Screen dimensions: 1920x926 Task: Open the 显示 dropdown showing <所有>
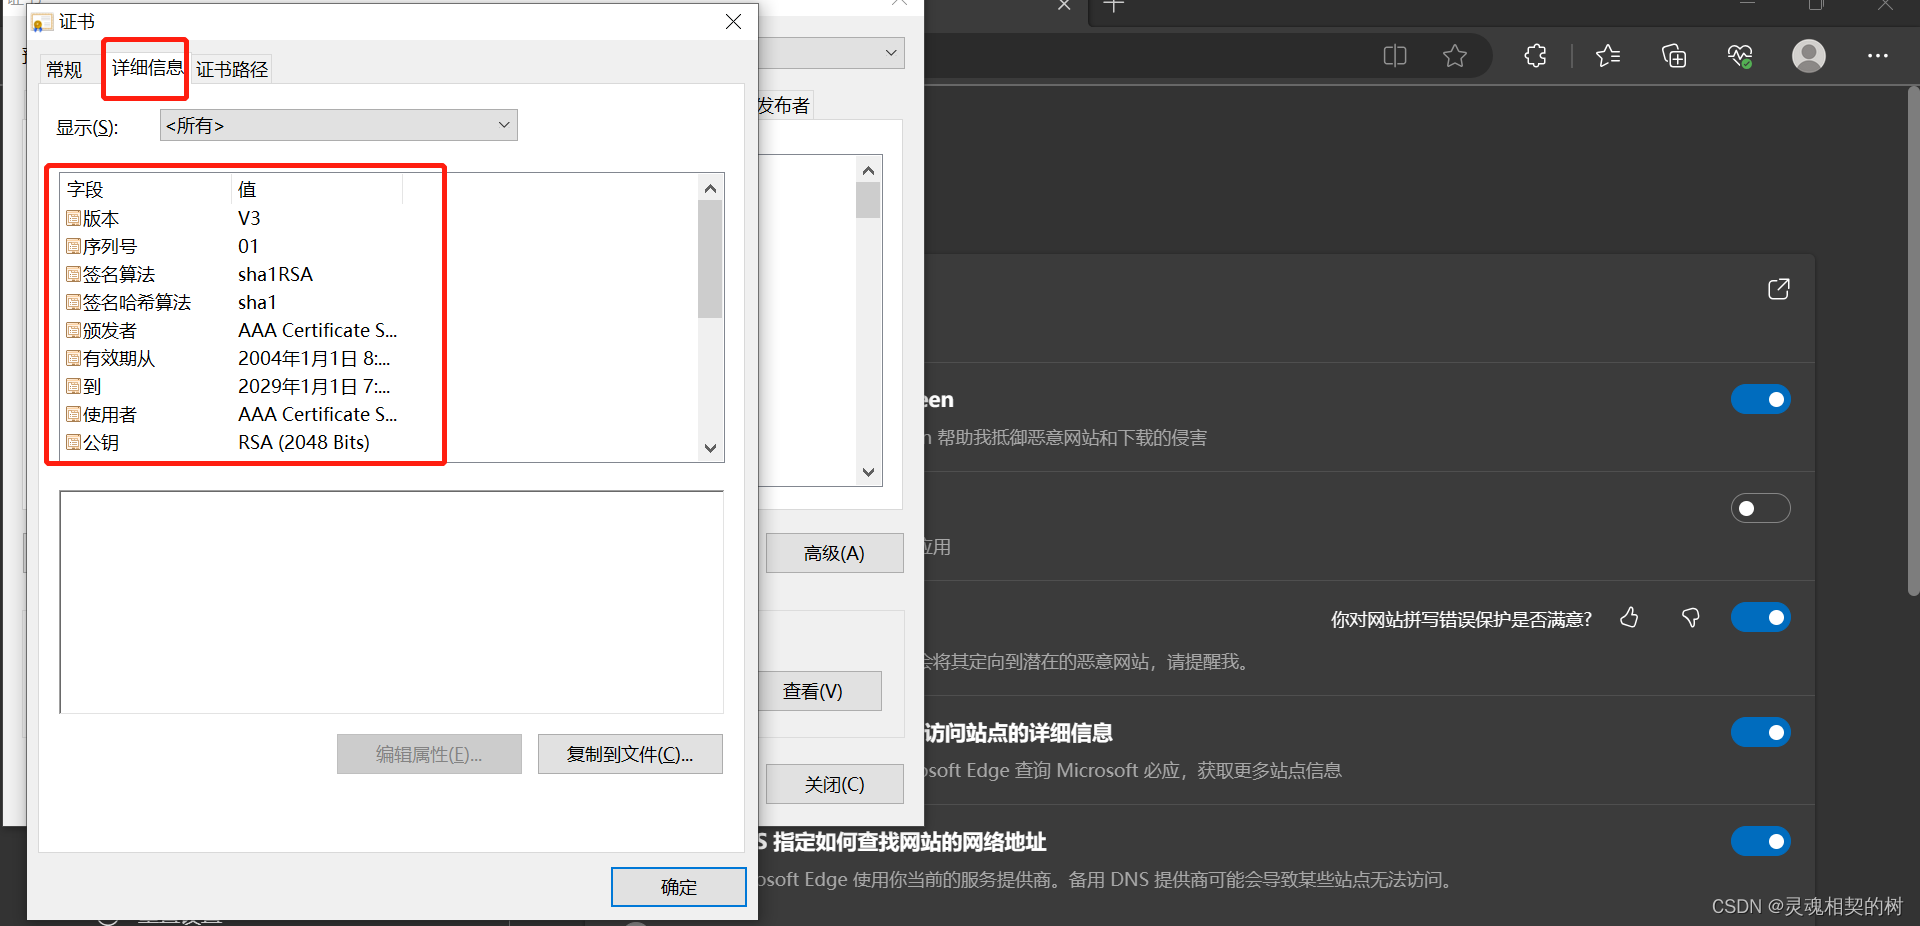coord(338,125)
